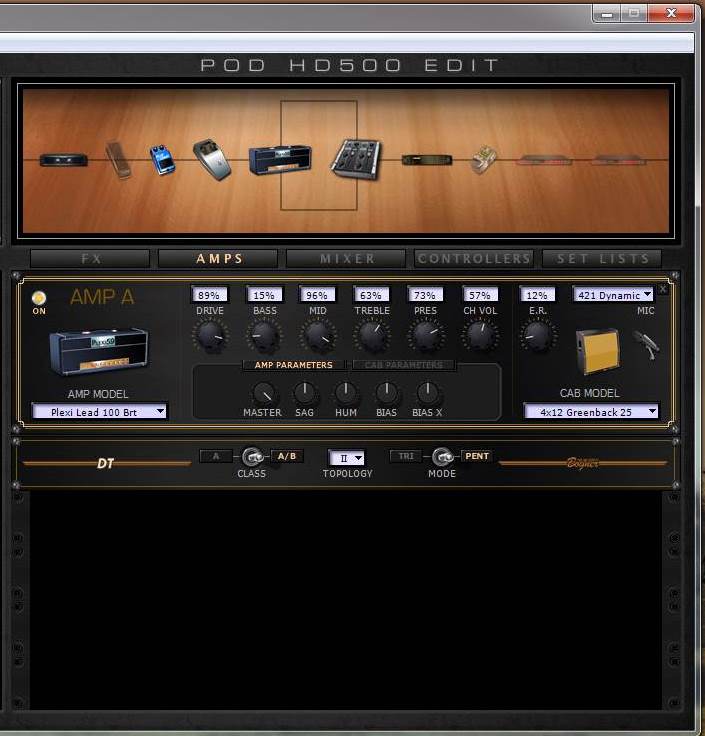
Task: Click the E.R. knob
Action: [537, 336]
